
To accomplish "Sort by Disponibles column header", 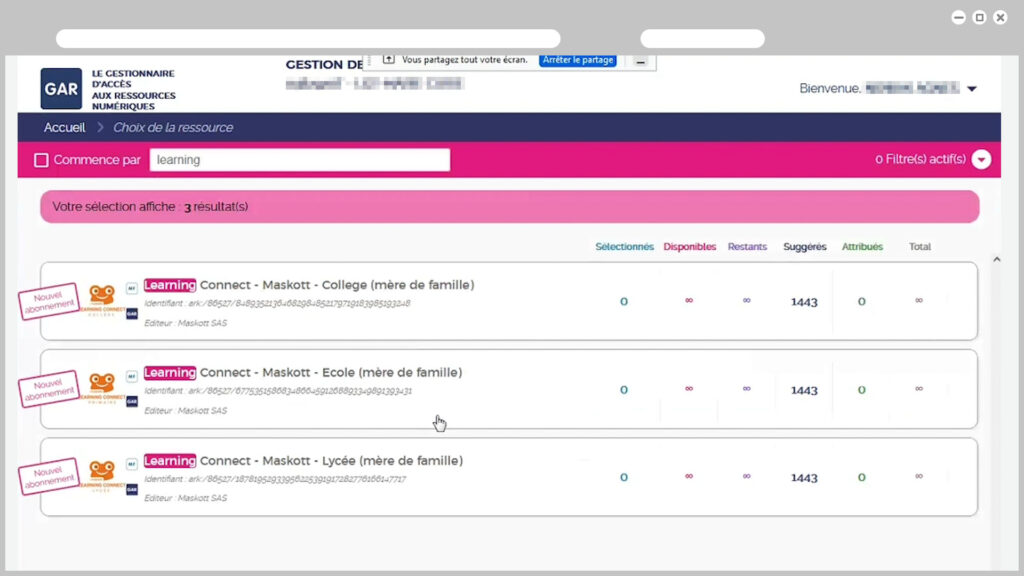I will pos(690,246).
